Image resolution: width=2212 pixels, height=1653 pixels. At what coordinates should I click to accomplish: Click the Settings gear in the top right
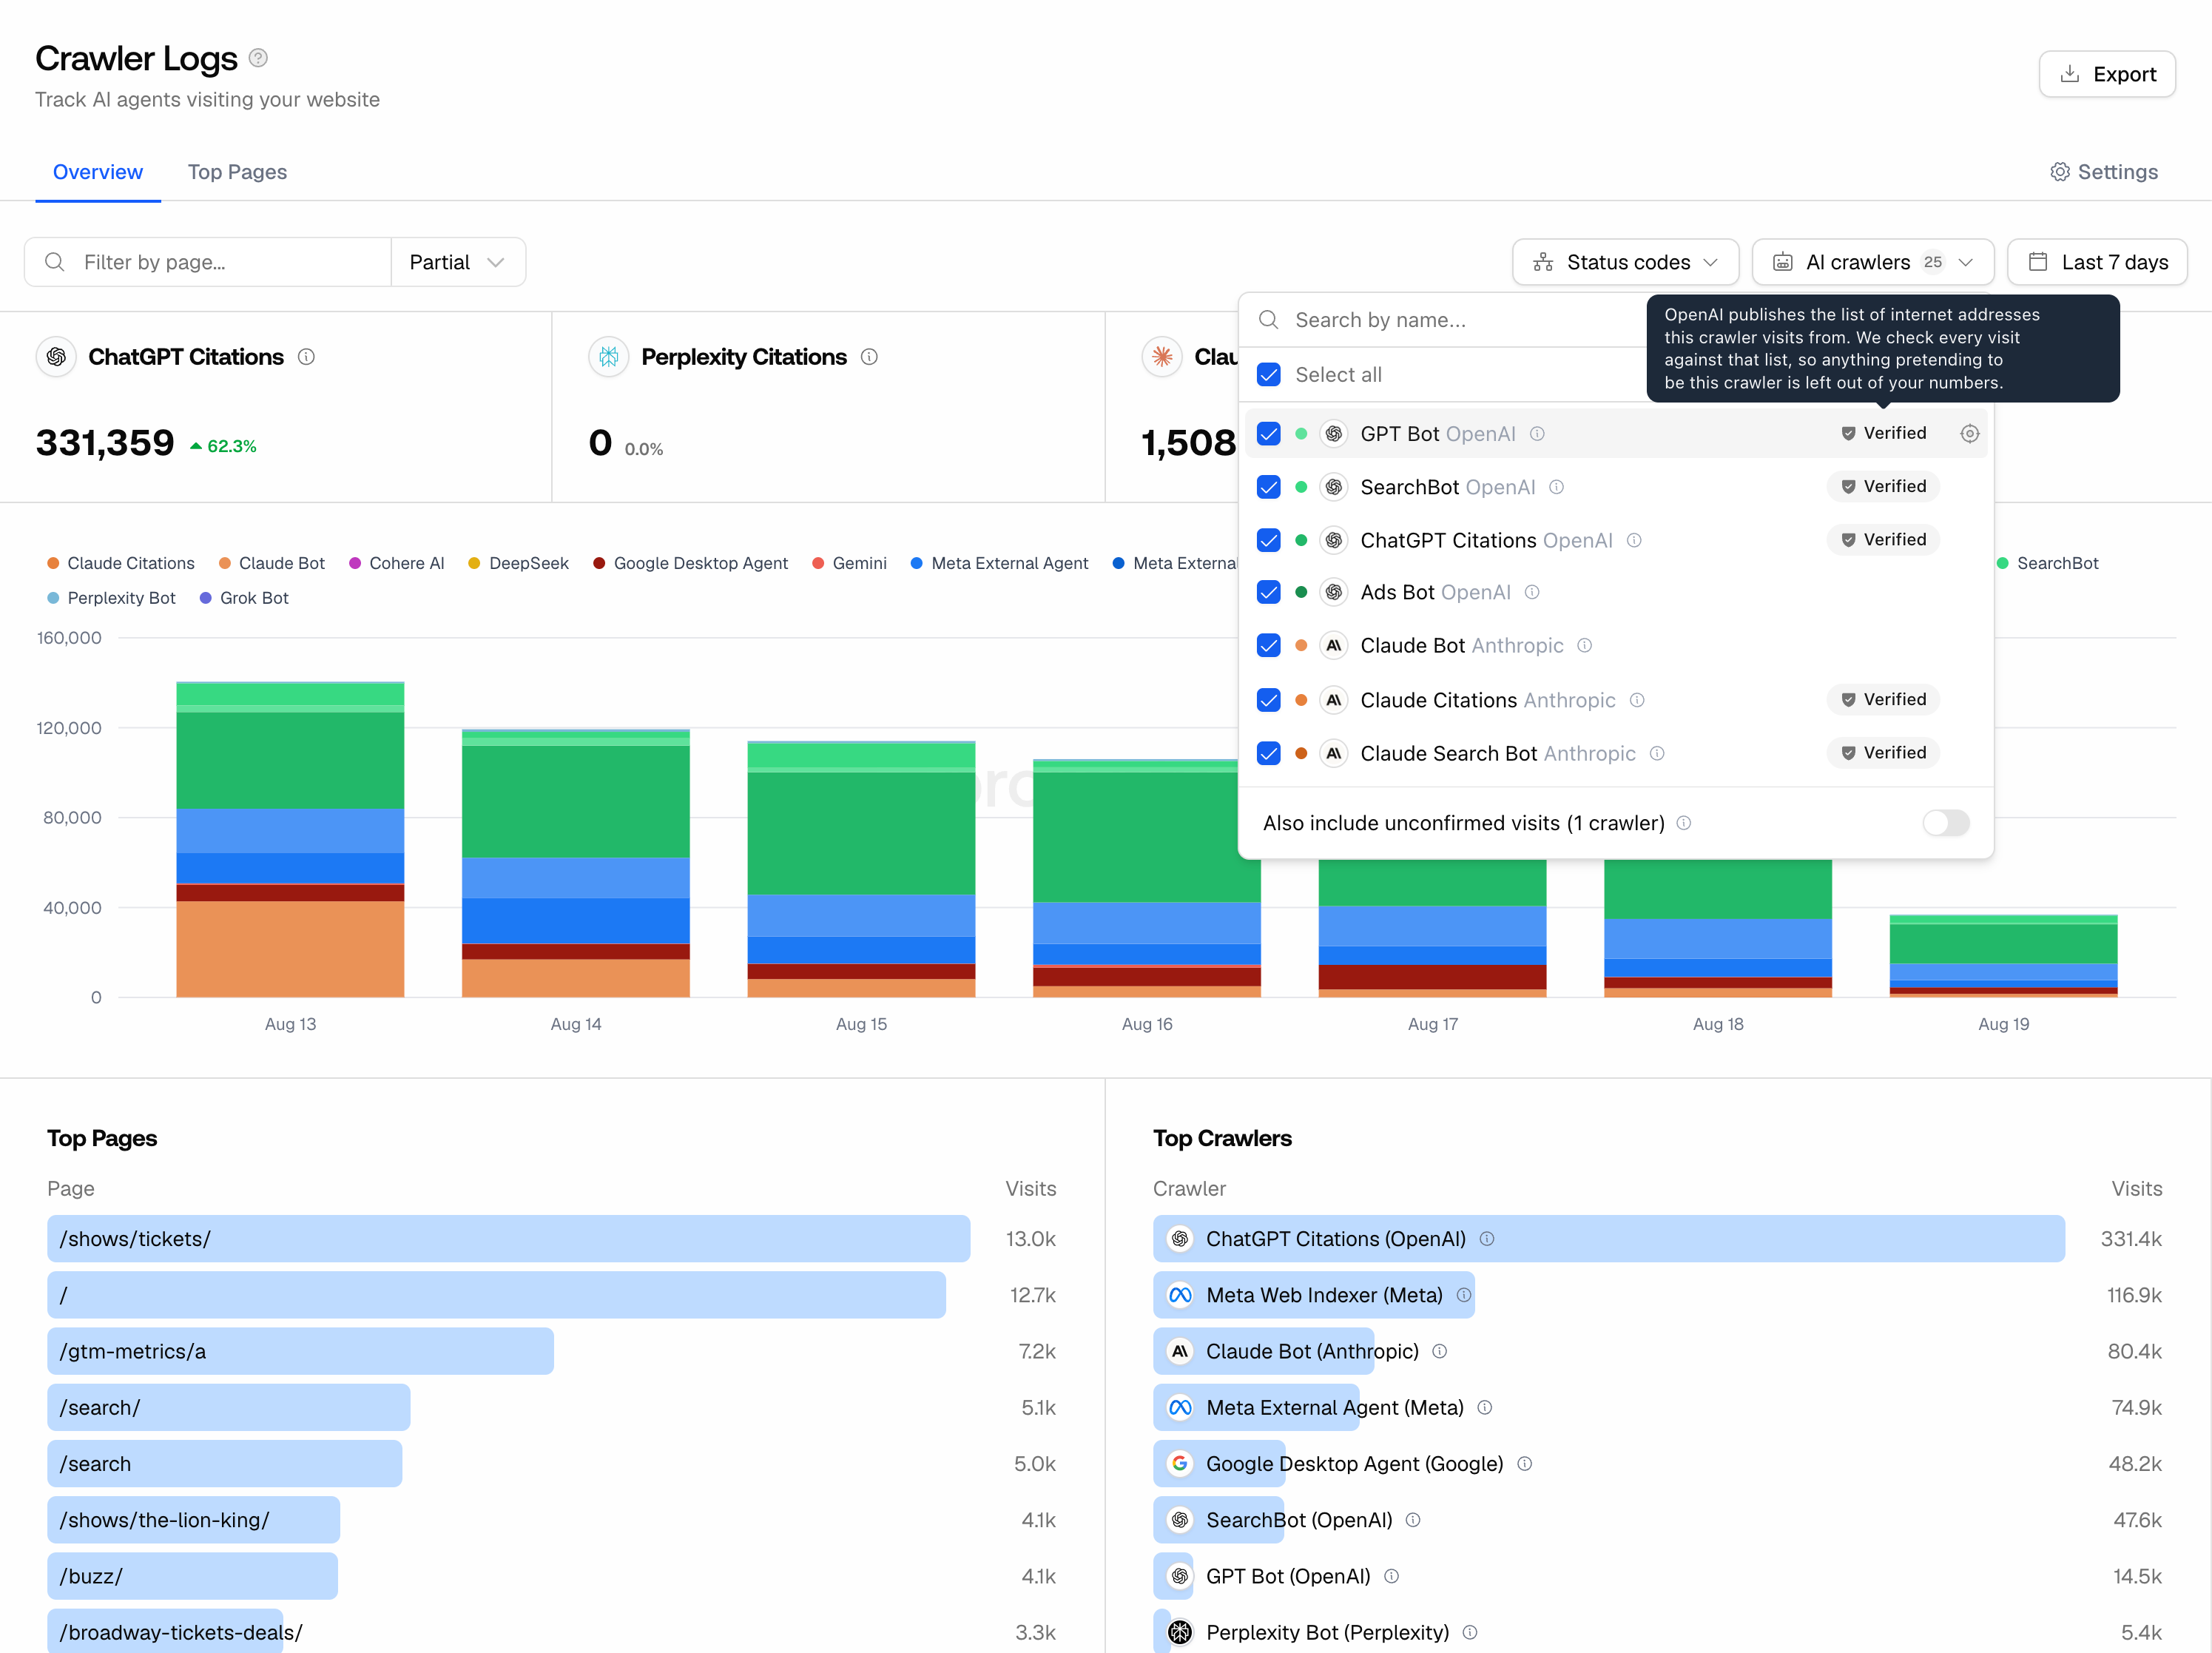click(x=2103, y=172)
